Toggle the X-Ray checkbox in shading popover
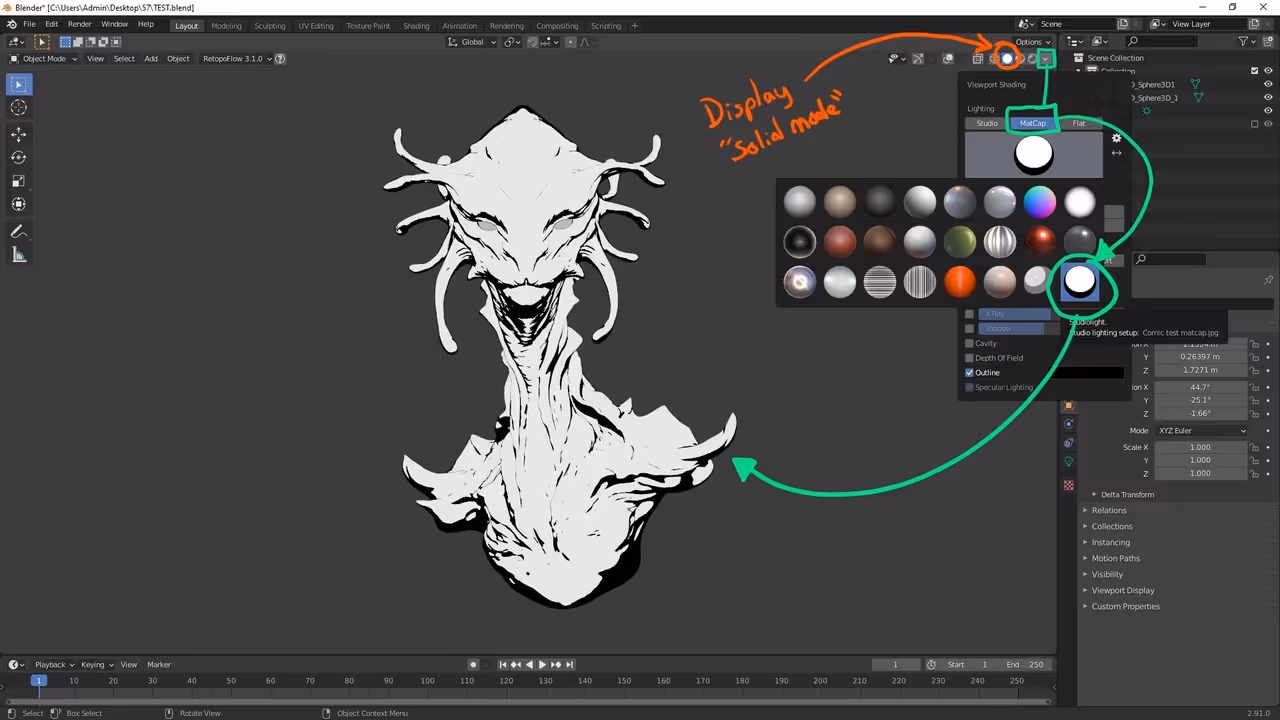 (x=969, y=315)
